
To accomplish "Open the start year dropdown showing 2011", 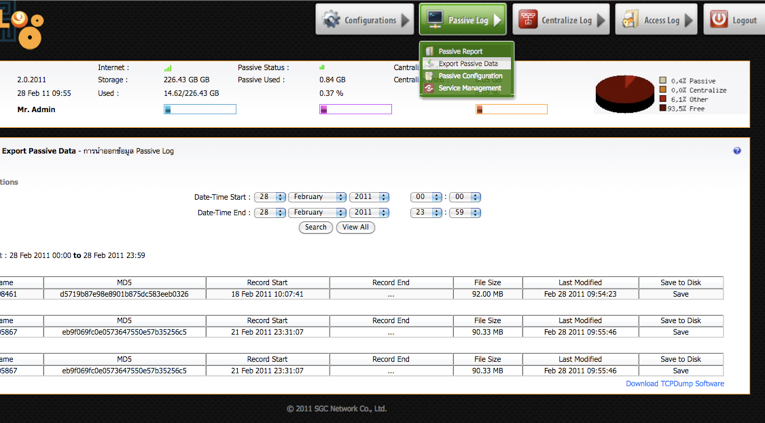I will tap(369, 197).
